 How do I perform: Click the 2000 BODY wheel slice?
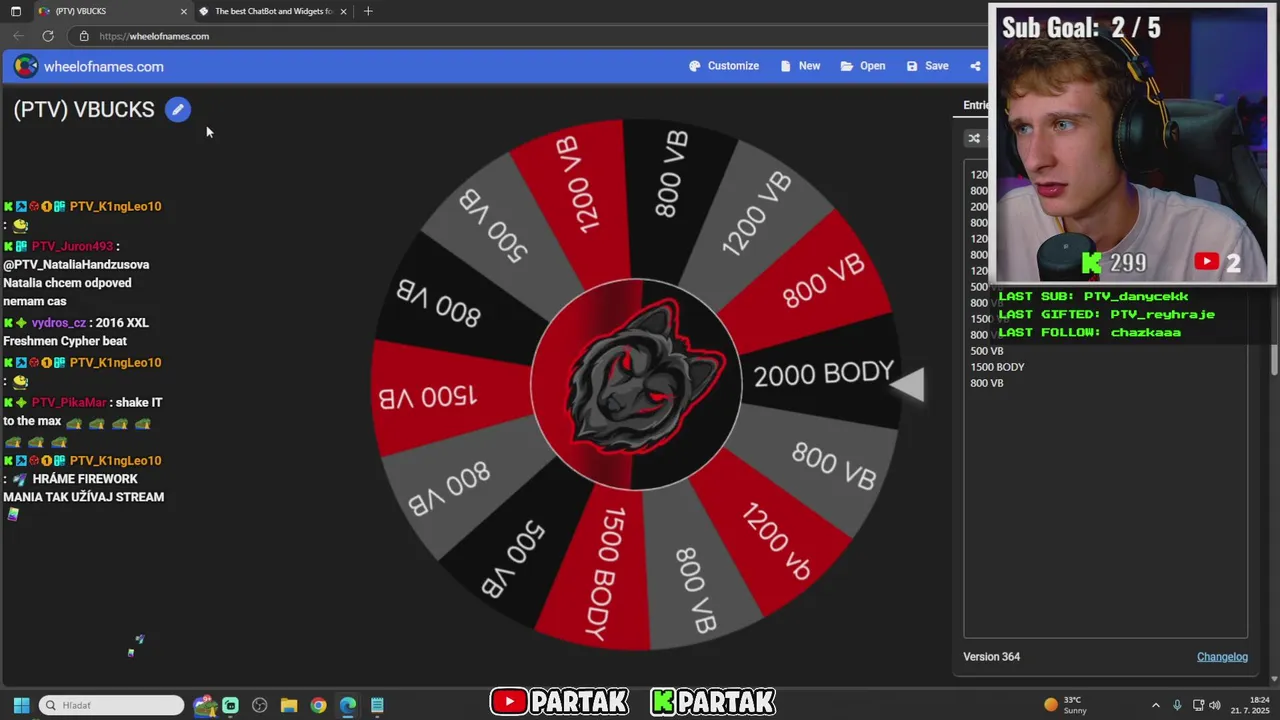[x=823, y=374]
